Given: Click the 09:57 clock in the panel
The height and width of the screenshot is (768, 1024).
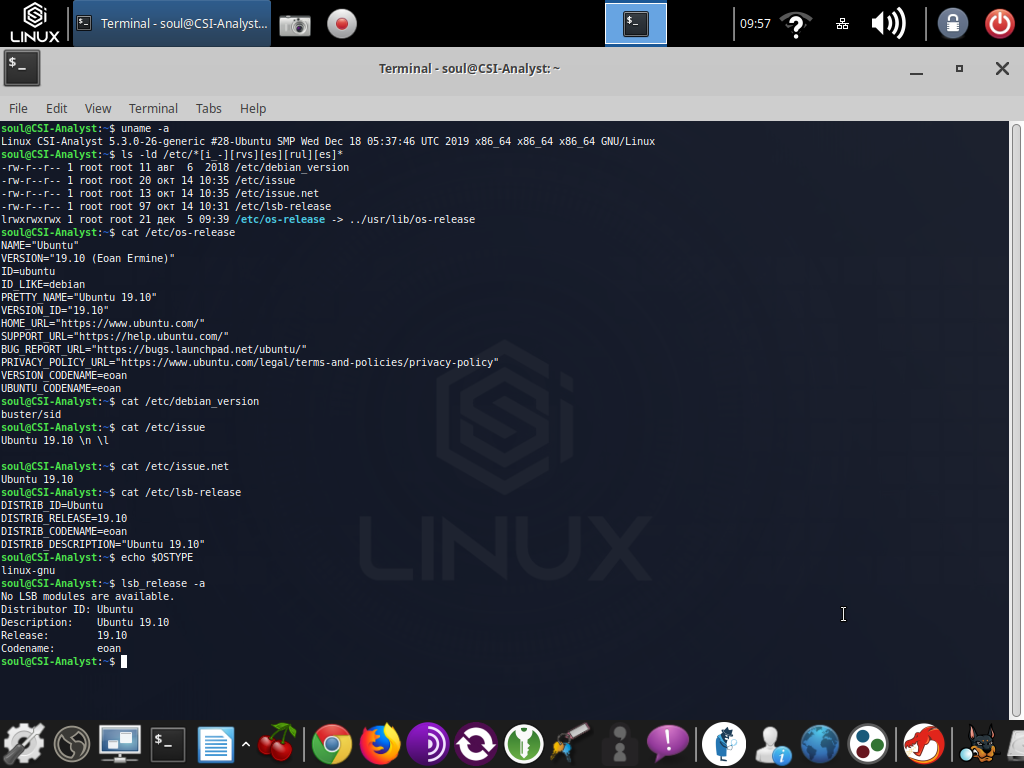Looking at the screenshot, I should pyautogui.click(x=755, y=24).
